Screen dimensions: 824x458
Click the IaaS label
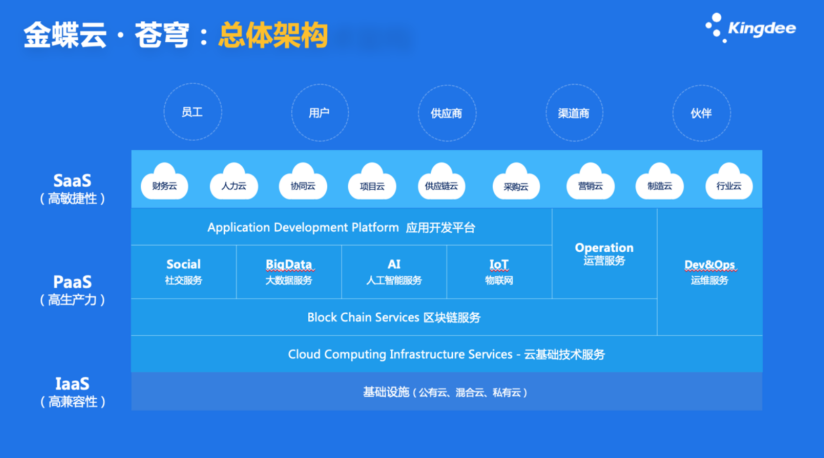point(73,383)
